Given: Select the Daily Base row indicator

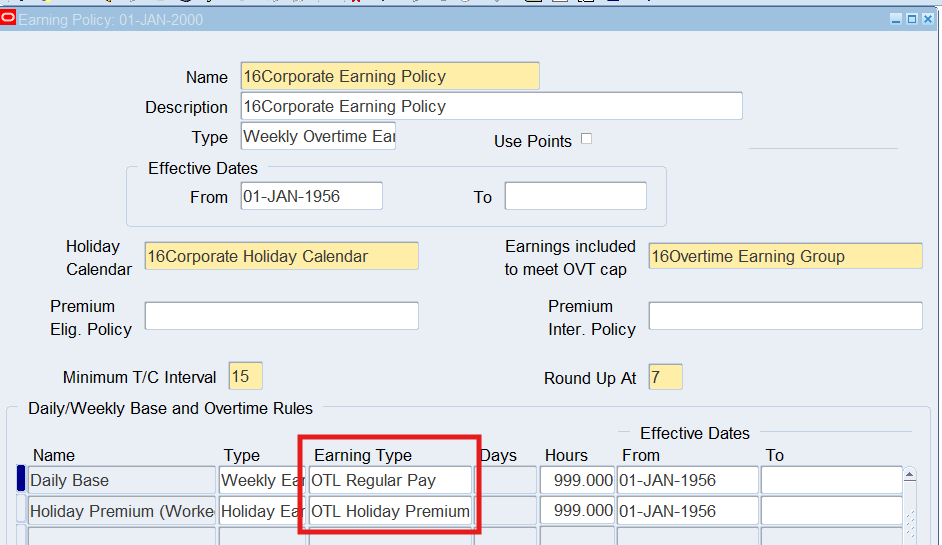Looking at the screenshot, I should click(21, 480).
